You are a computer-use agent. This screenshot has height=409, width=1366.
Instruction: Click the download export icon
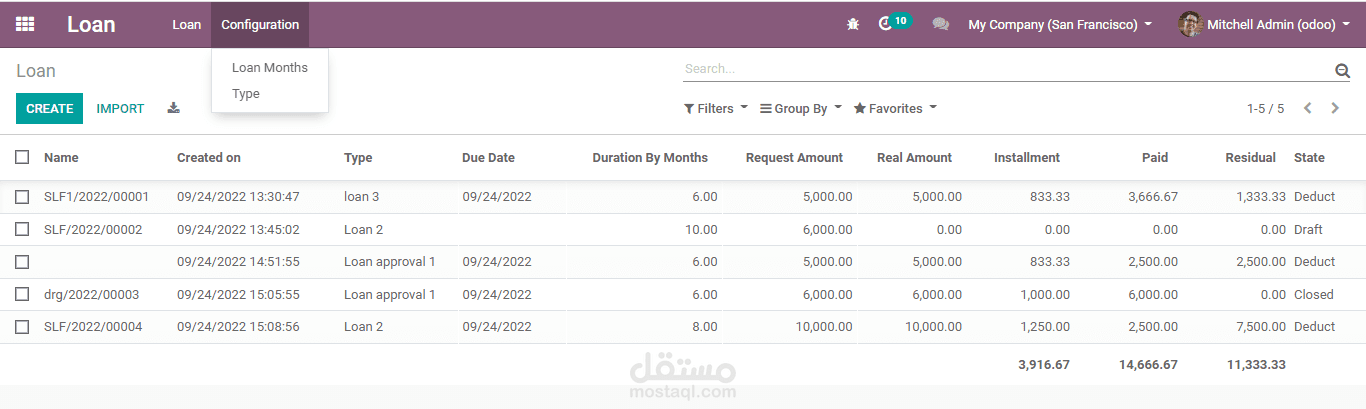tap(173, 108)
